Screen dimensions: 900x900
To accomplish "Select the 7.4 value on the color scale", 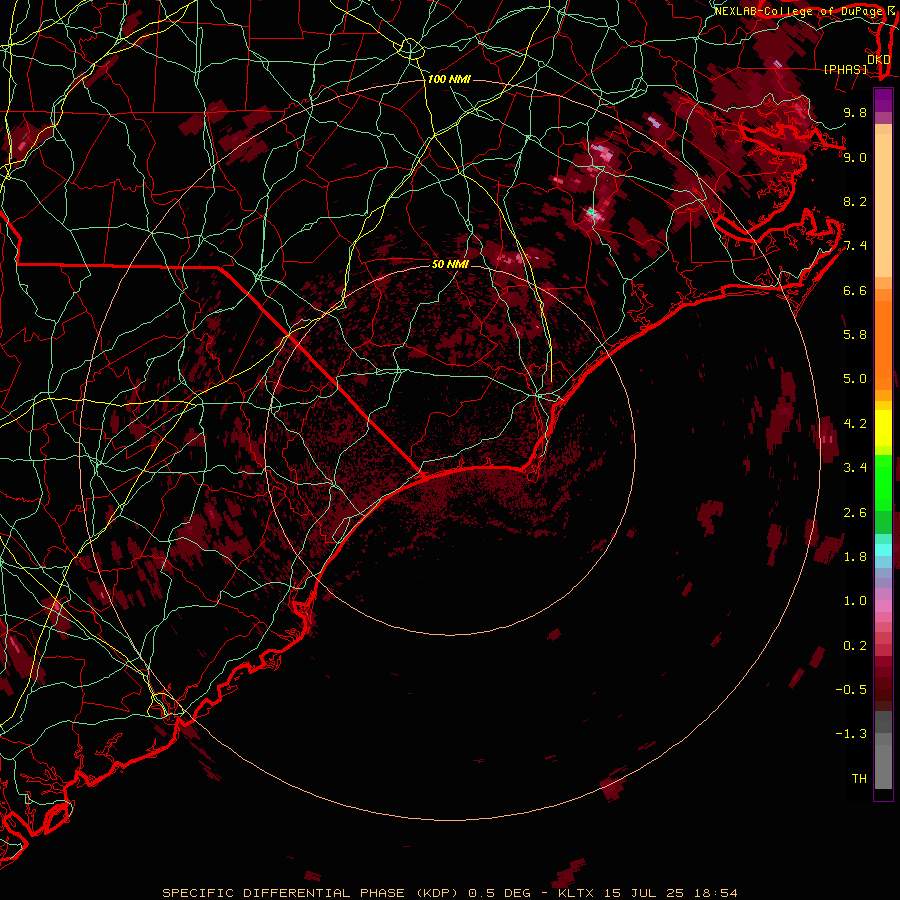I will pyautogui.click(x=855, y=246).
